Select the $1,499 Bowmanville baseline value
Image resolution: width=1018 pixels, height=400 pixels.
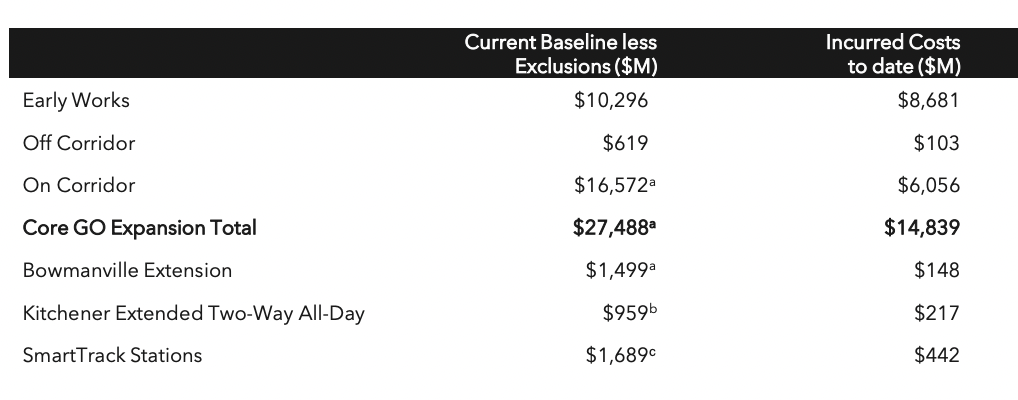[615, 270]
